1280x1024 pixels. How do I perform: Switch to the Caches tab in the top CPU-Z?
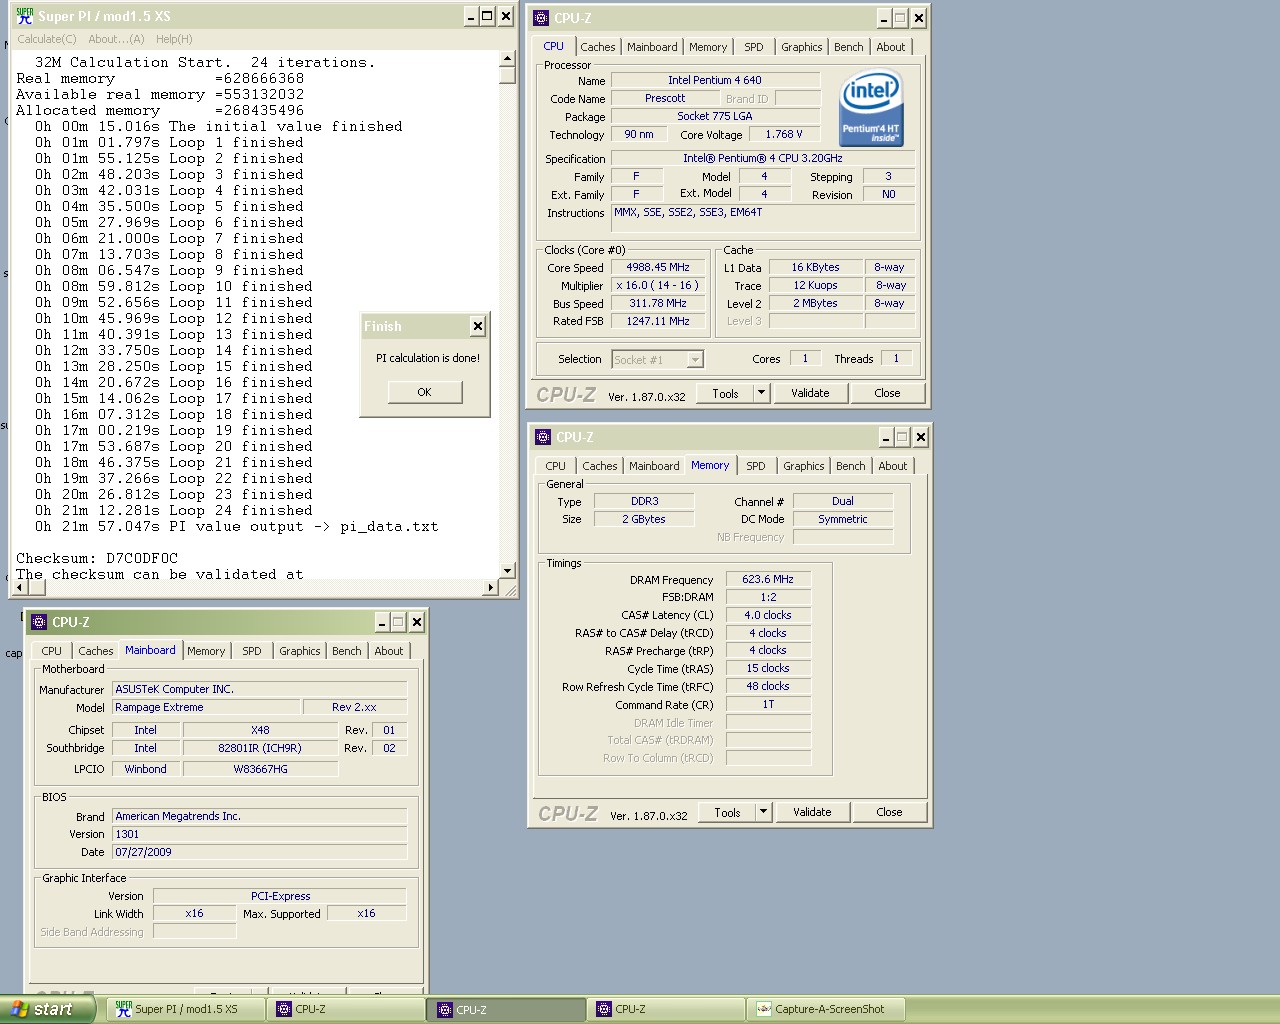tap(597, 47)
